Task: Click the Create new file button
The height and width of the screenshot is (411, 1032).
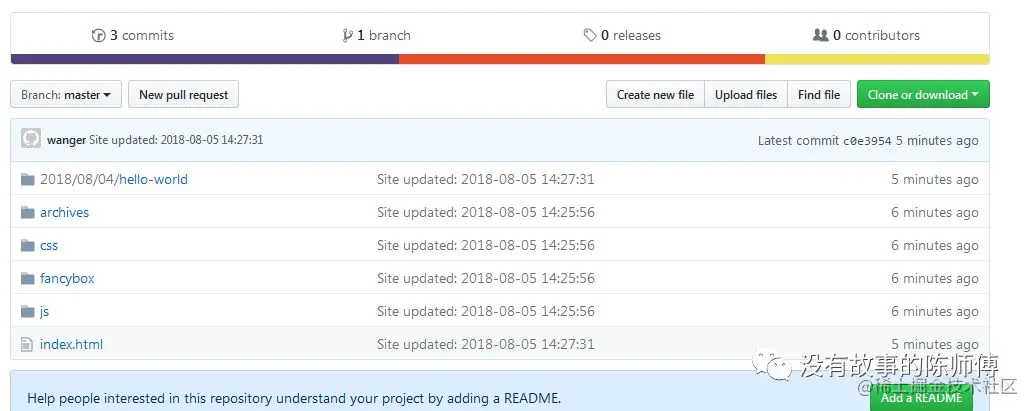Action: [x=656, y=95]
